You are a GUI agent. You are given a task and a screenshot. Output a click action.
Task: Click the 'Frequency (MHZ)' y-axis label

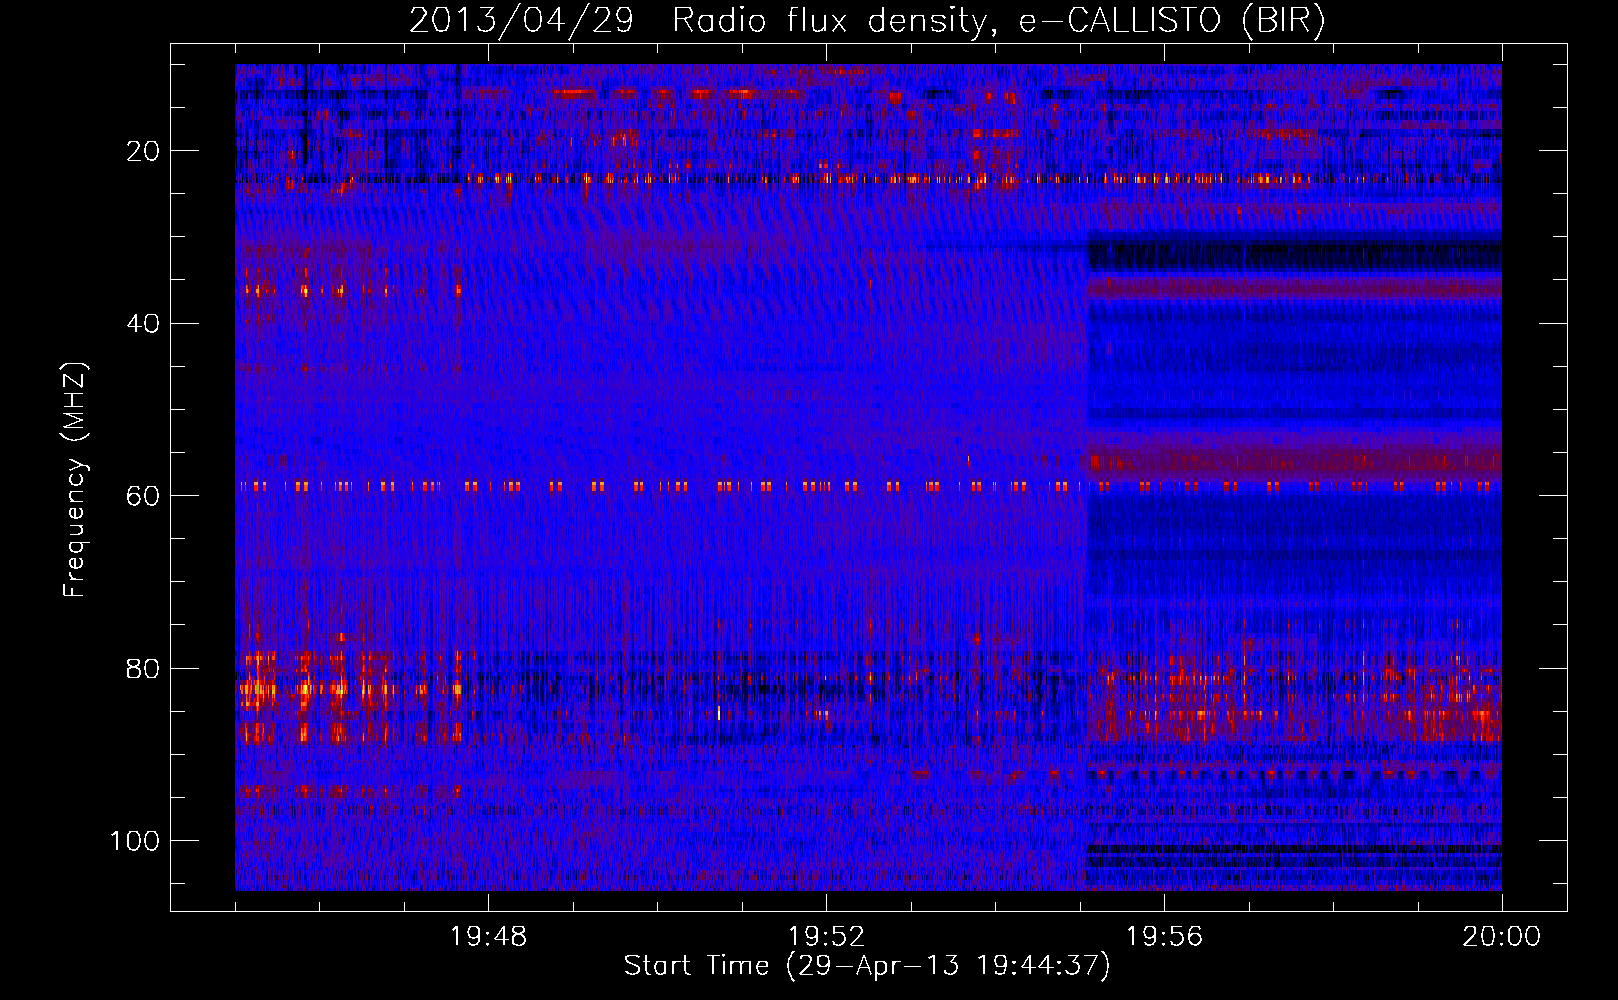(x=75, y=480)
